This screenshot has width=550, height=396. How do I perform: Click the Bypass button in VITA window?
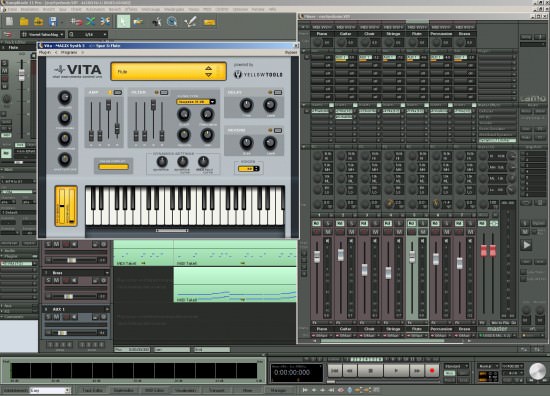click(x=291, y=52)
